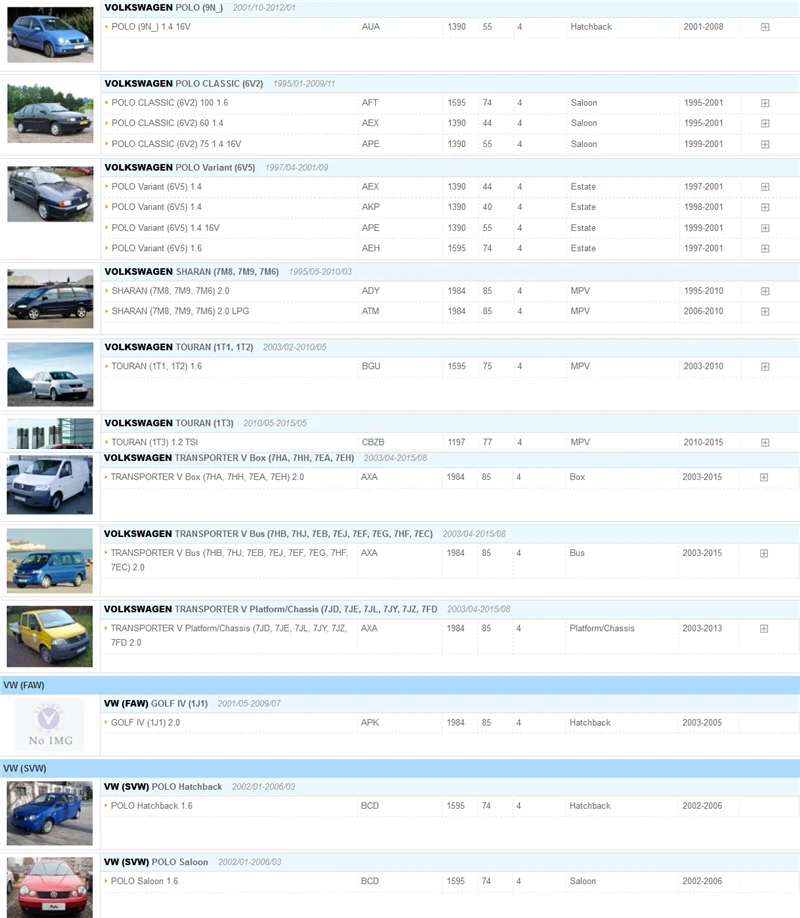Expand POLO CLASSIC 75 1.4 16V row
Image resolution: width=800 pixels, height=918 pixels.
pyautogui.click(x=765, y=144)
